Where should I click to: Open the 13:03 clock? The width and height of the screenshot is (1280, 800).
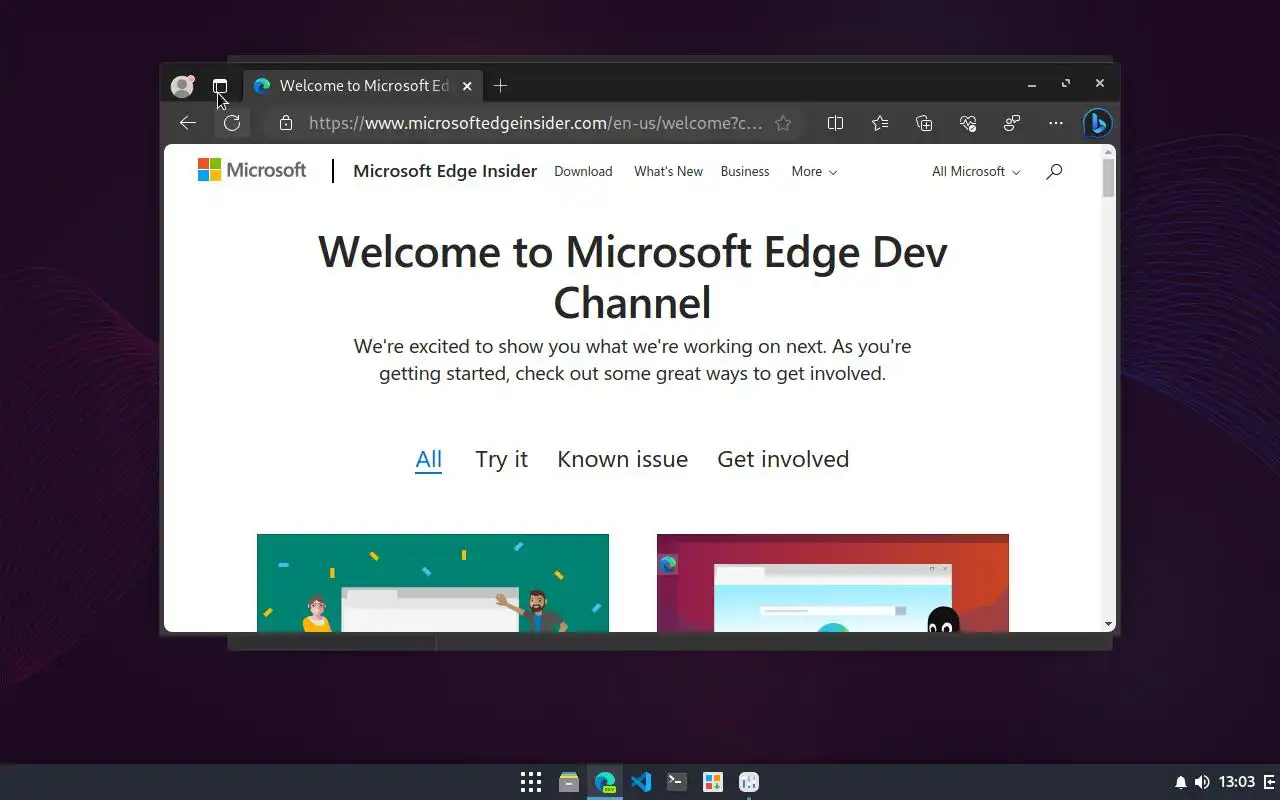1237,782
